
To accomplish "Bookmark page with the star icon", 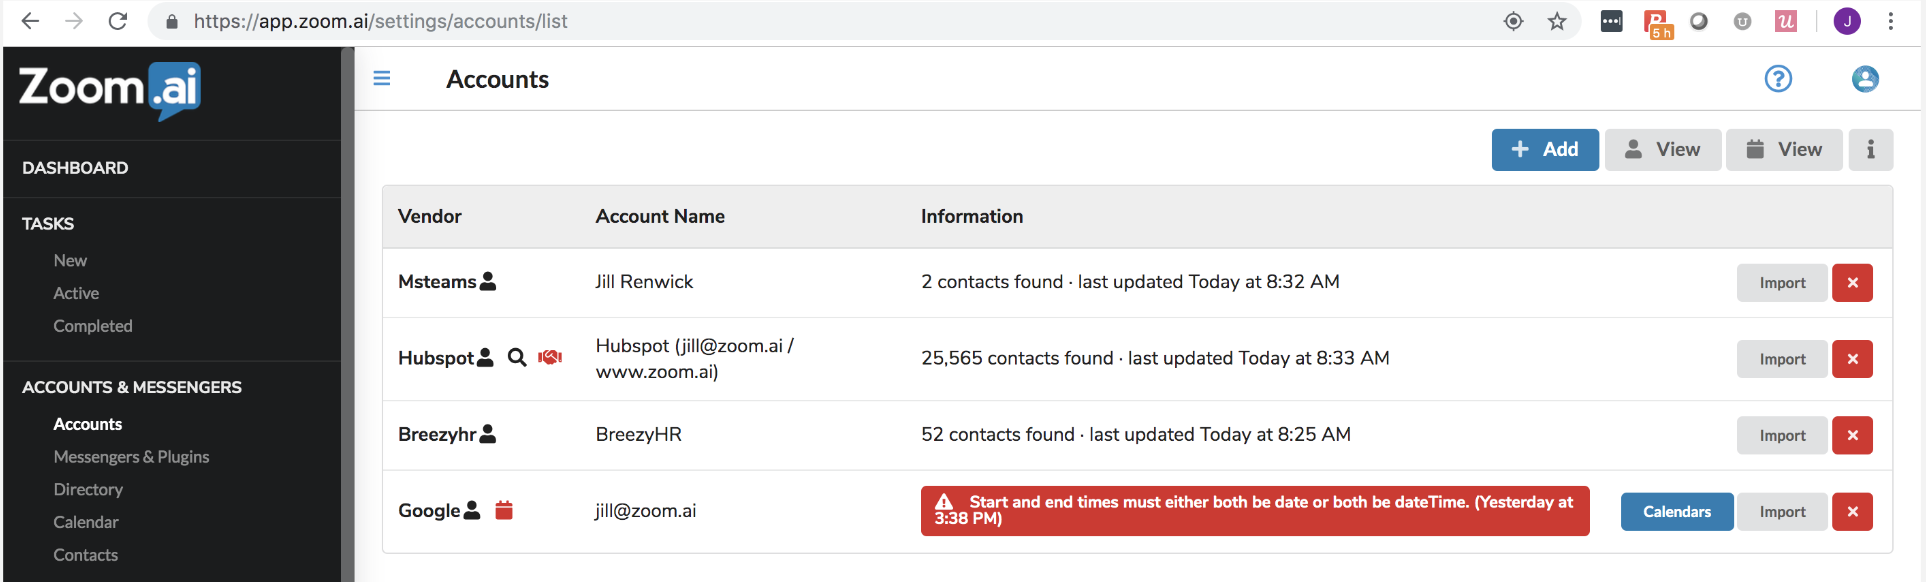I will 1557,21.
